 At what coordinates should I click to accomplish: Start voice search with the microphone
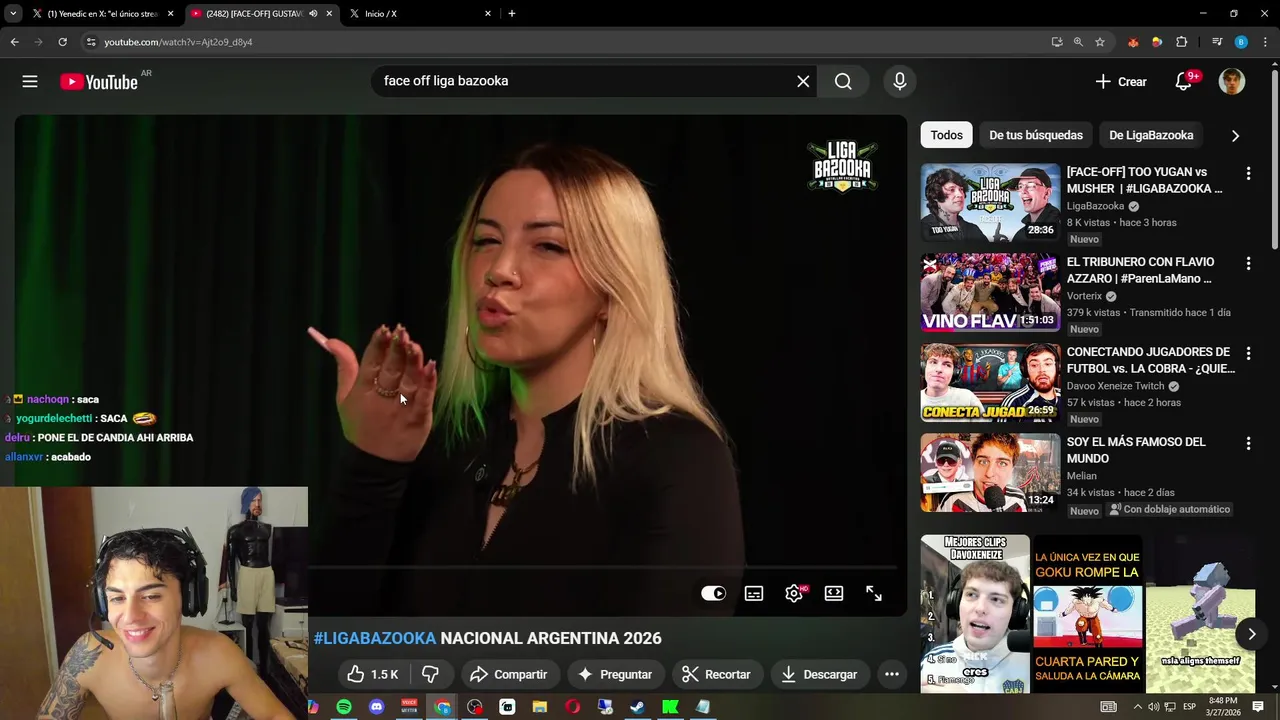click(x=900, y=81)
